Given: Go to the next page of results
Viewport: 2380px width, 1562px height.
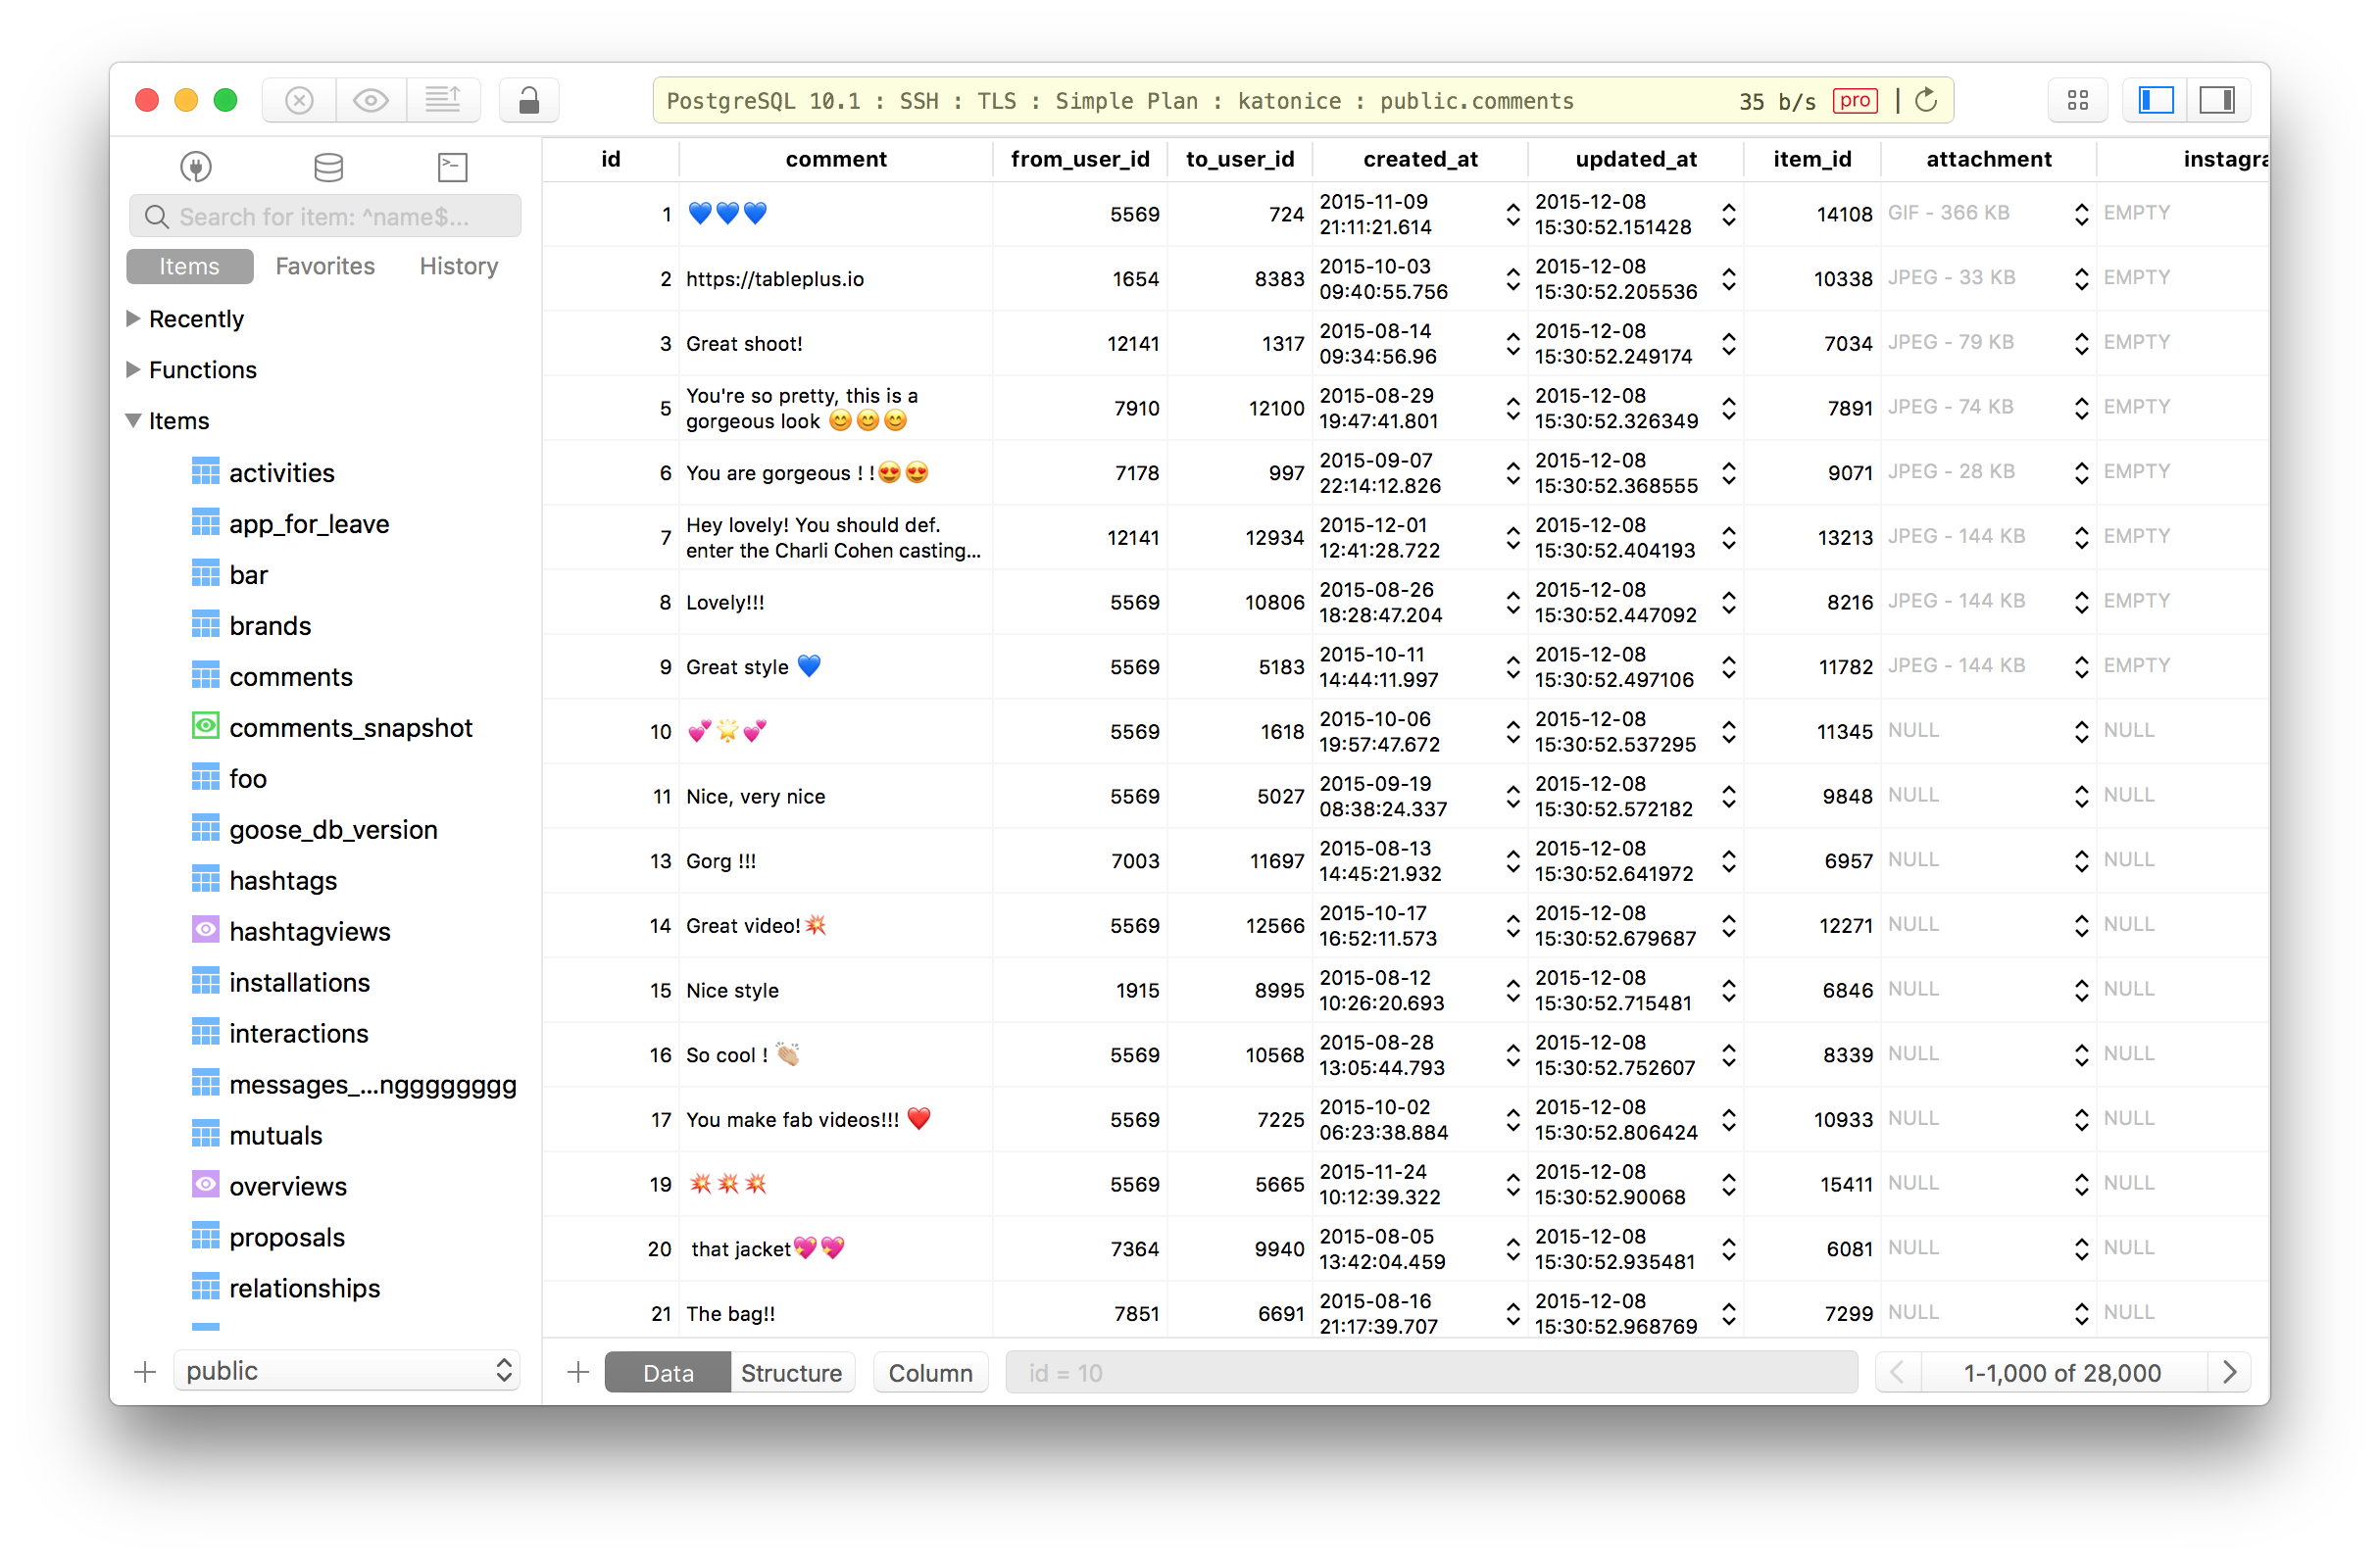Looking at the screenshot, I should click(x=2228, y=1371).
